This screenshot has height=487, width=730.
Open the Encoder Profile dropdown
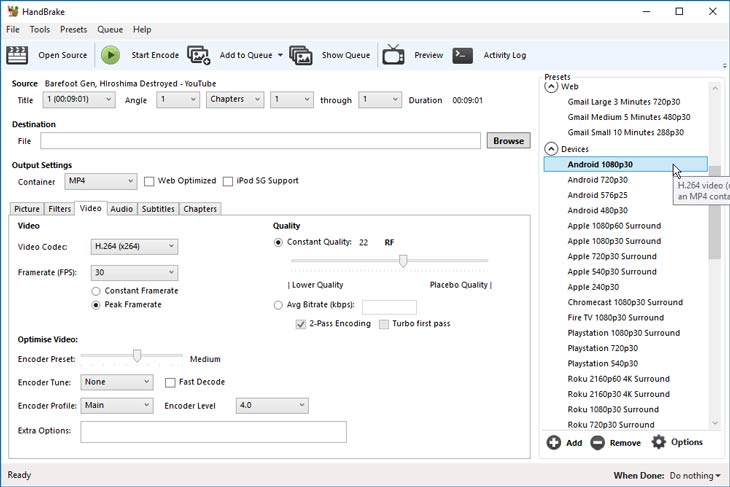[117, 406]
